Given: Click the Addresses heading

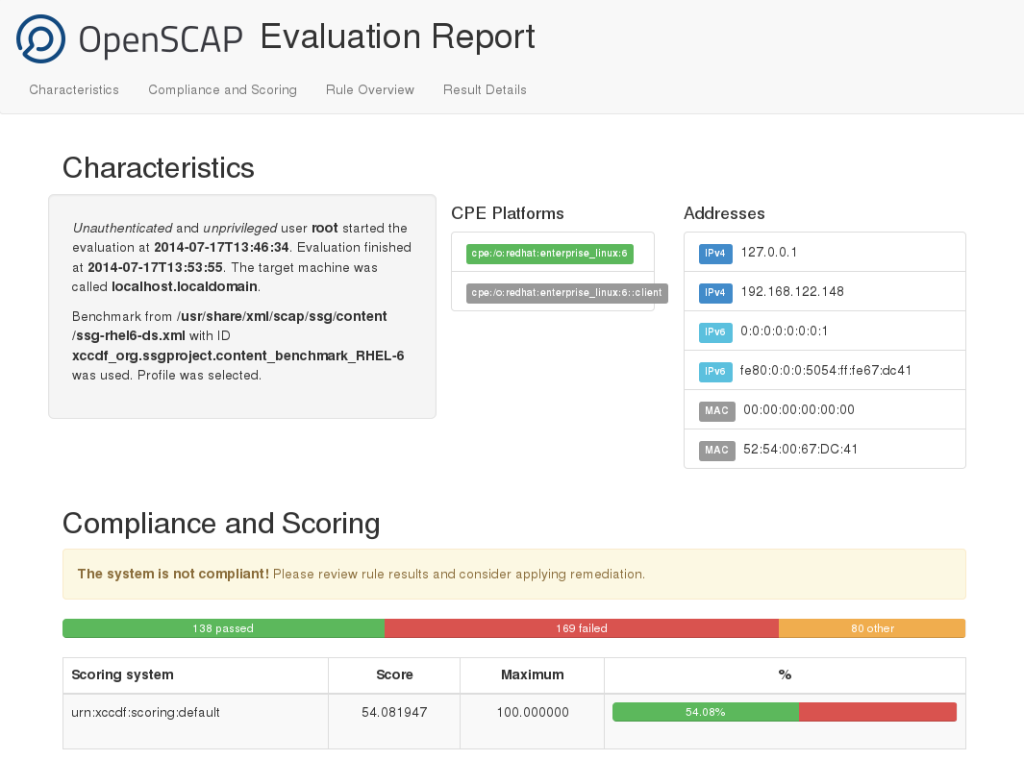Looking at the screenshot, I should coord(724,214).
